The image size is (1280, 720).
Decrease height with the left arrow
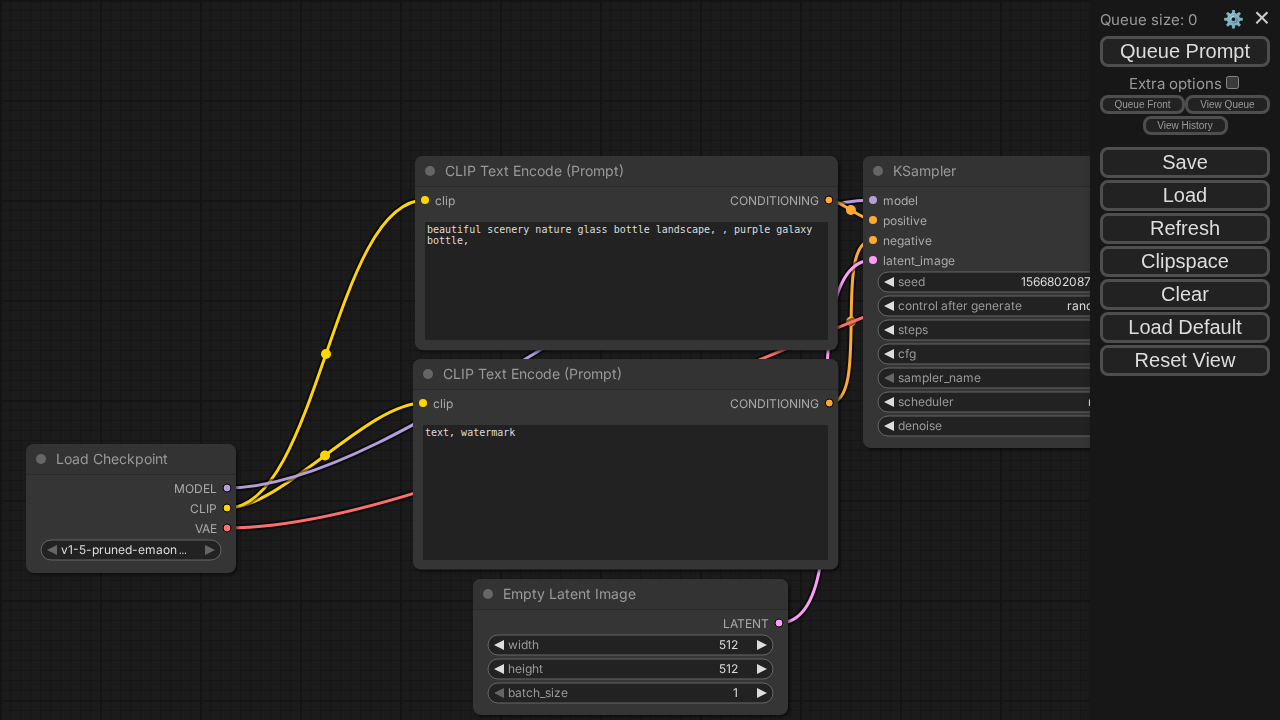click(499, 669)
